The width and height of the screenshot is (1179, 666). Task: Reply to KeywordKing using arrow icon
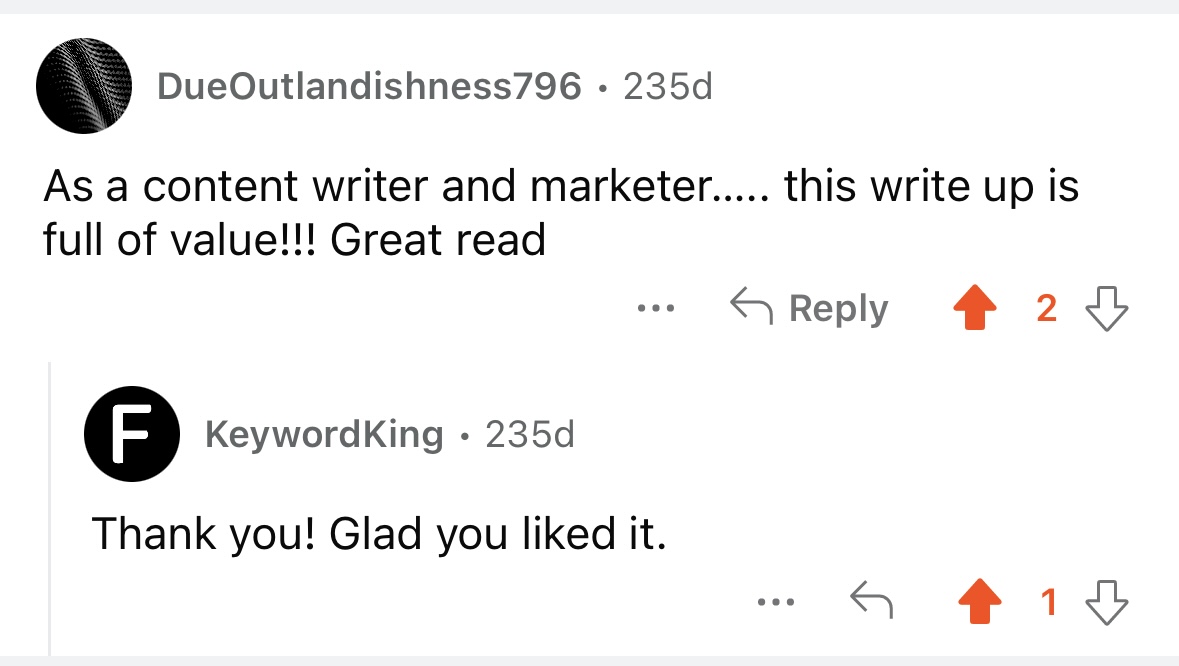[871, 600]
